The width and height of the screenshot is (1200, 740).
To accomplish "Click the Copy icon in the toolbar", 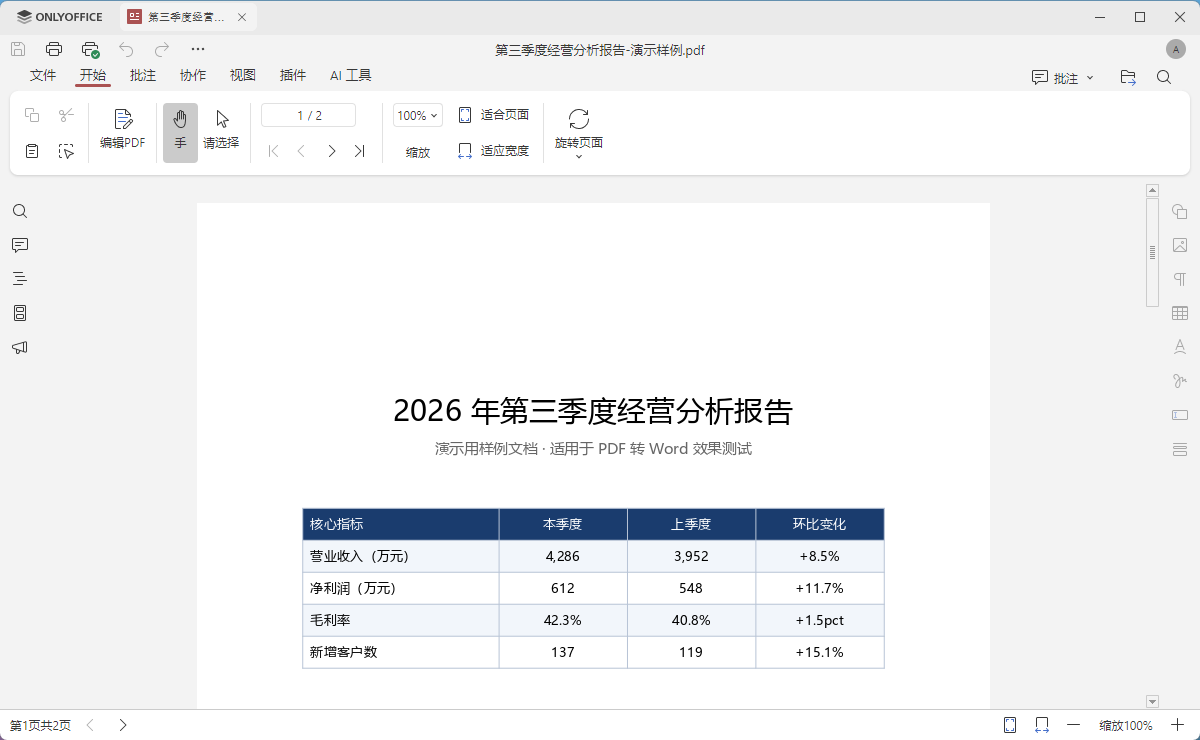I will [x=32, y=115].
